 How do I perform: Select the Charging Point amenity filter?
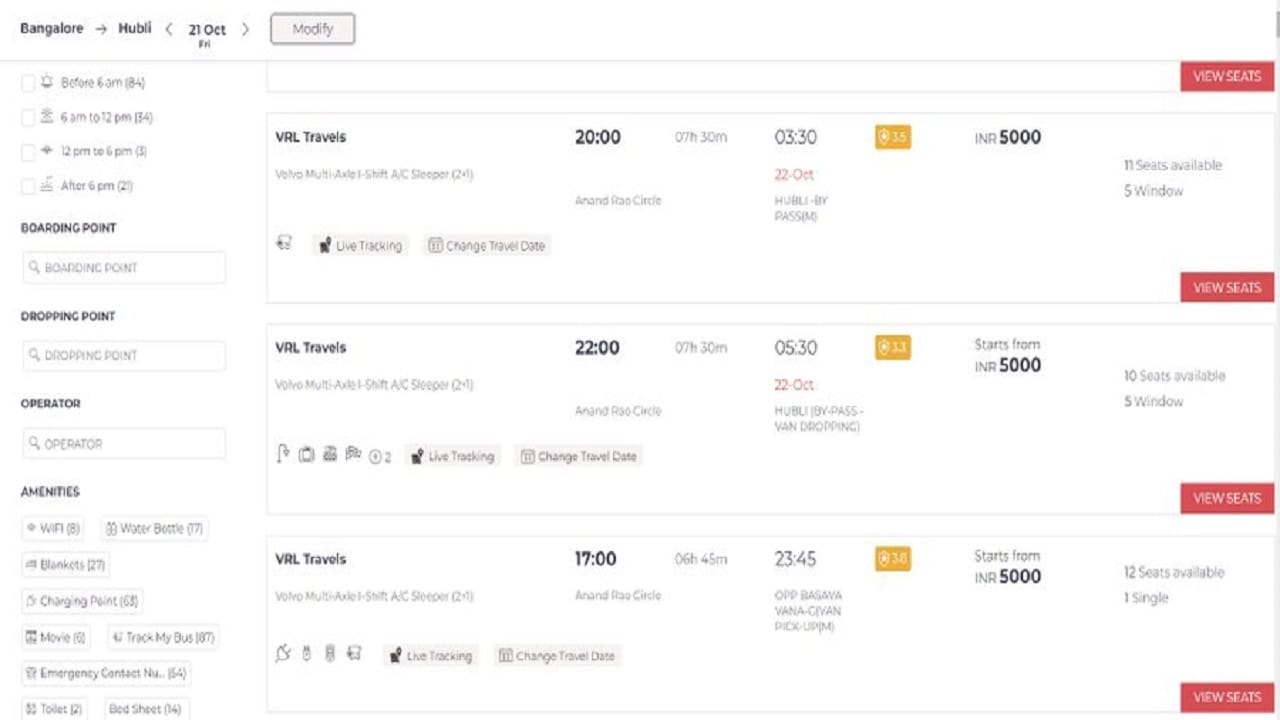click(x=82, y=601)
